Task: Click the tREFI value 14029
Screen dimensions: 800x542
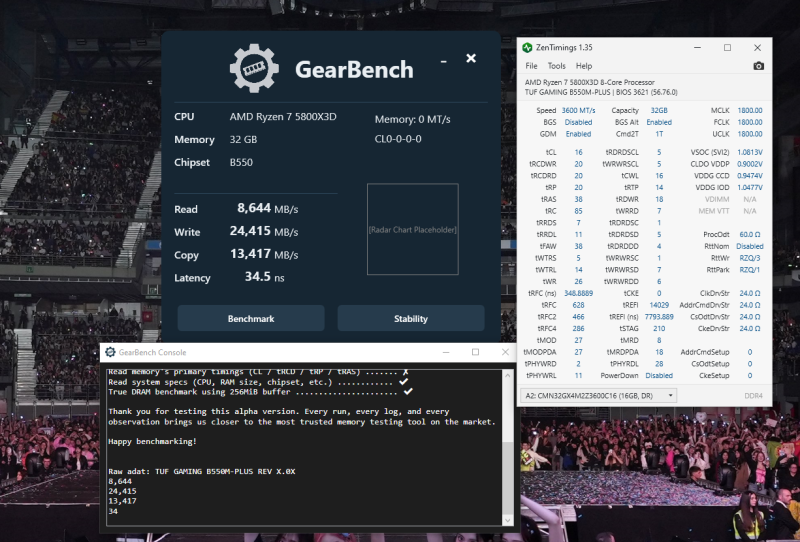Action: 659,305
